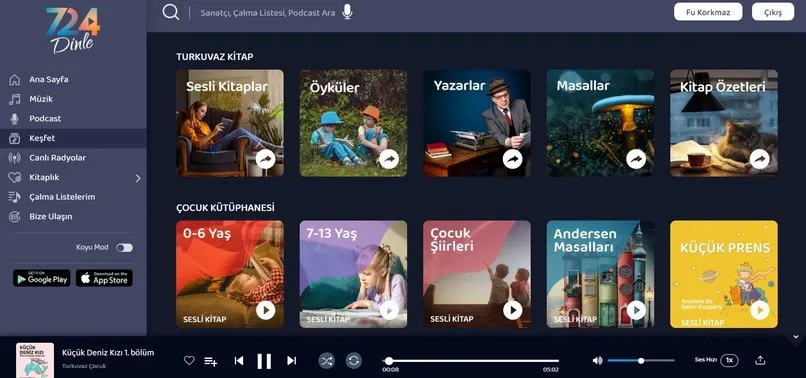Add current track to playlist icon
The width and height of the screenshot is (806, 378).
click(x=211, y=361)
